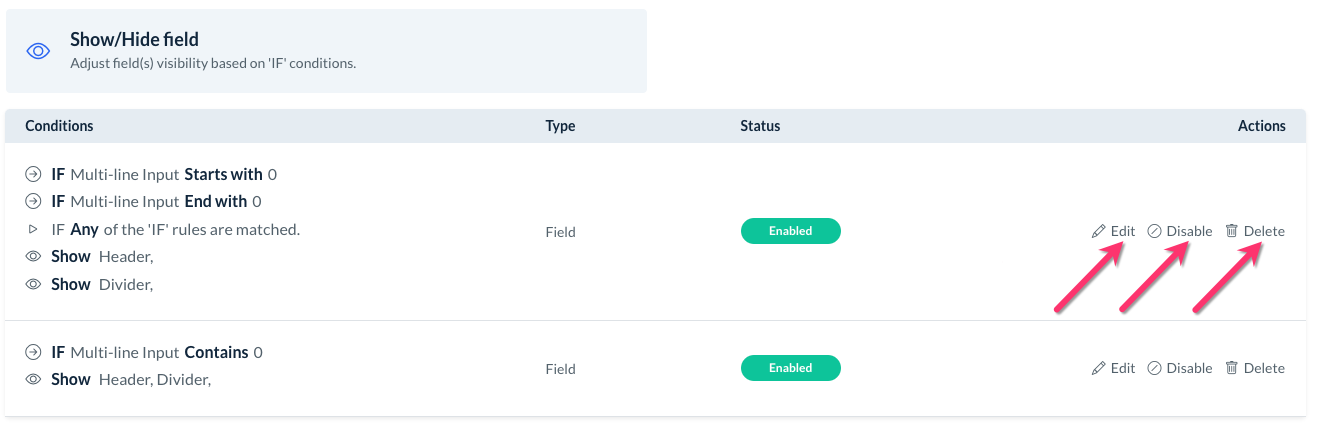This screenshot has width=1322, height=429.
Task: Click the Status column header
Action: point(760,126)
